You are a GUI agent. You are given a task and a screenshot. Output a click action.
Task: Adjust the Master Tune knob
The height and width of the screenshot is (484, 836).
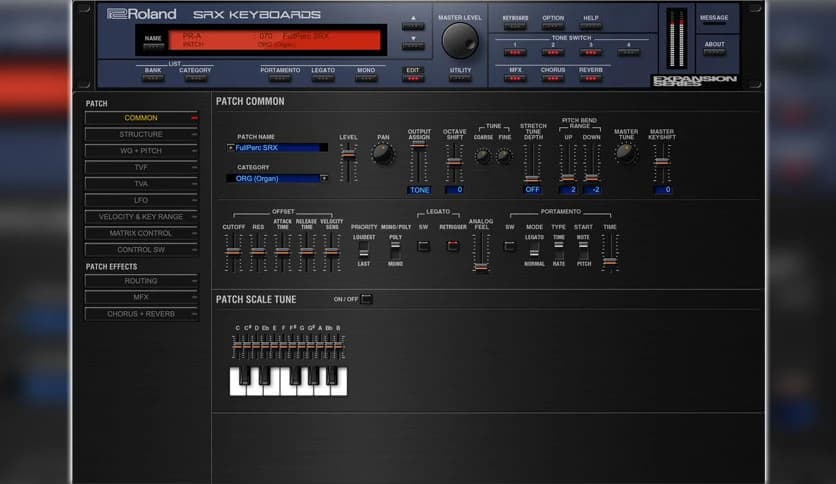(x=625, y=154)
